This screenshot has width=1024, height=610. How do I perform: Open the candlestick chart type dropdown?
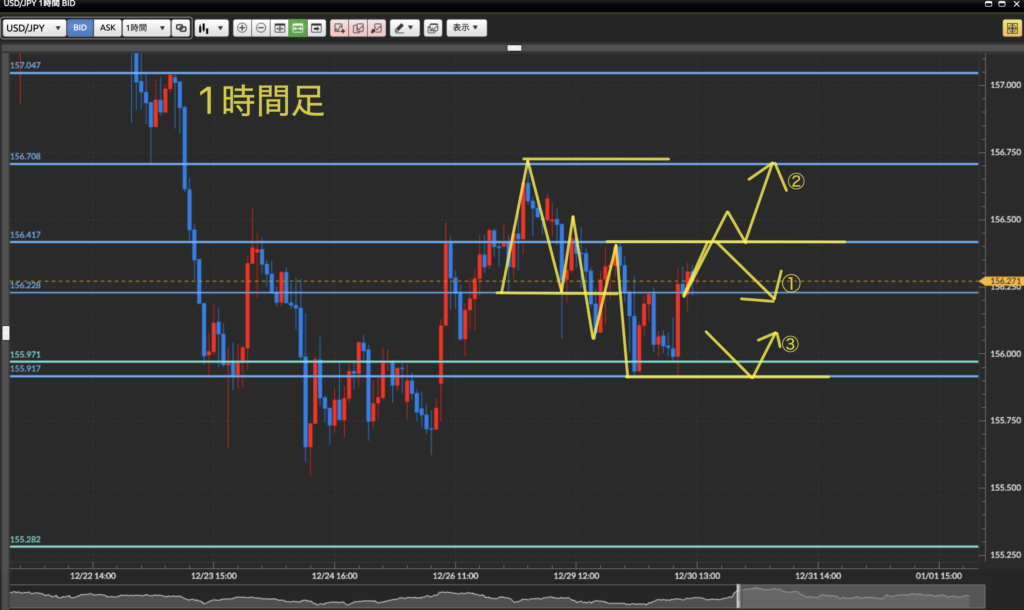click(x=210, y=28)
